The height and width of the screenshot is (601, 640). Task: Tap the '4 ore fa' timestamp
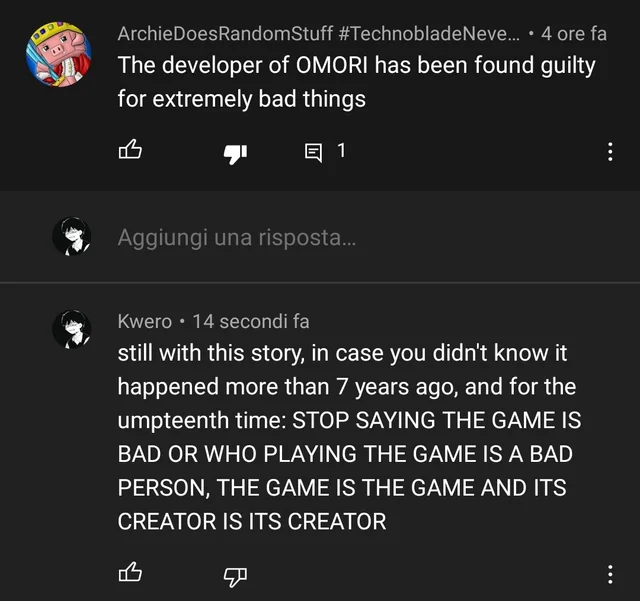573,34
